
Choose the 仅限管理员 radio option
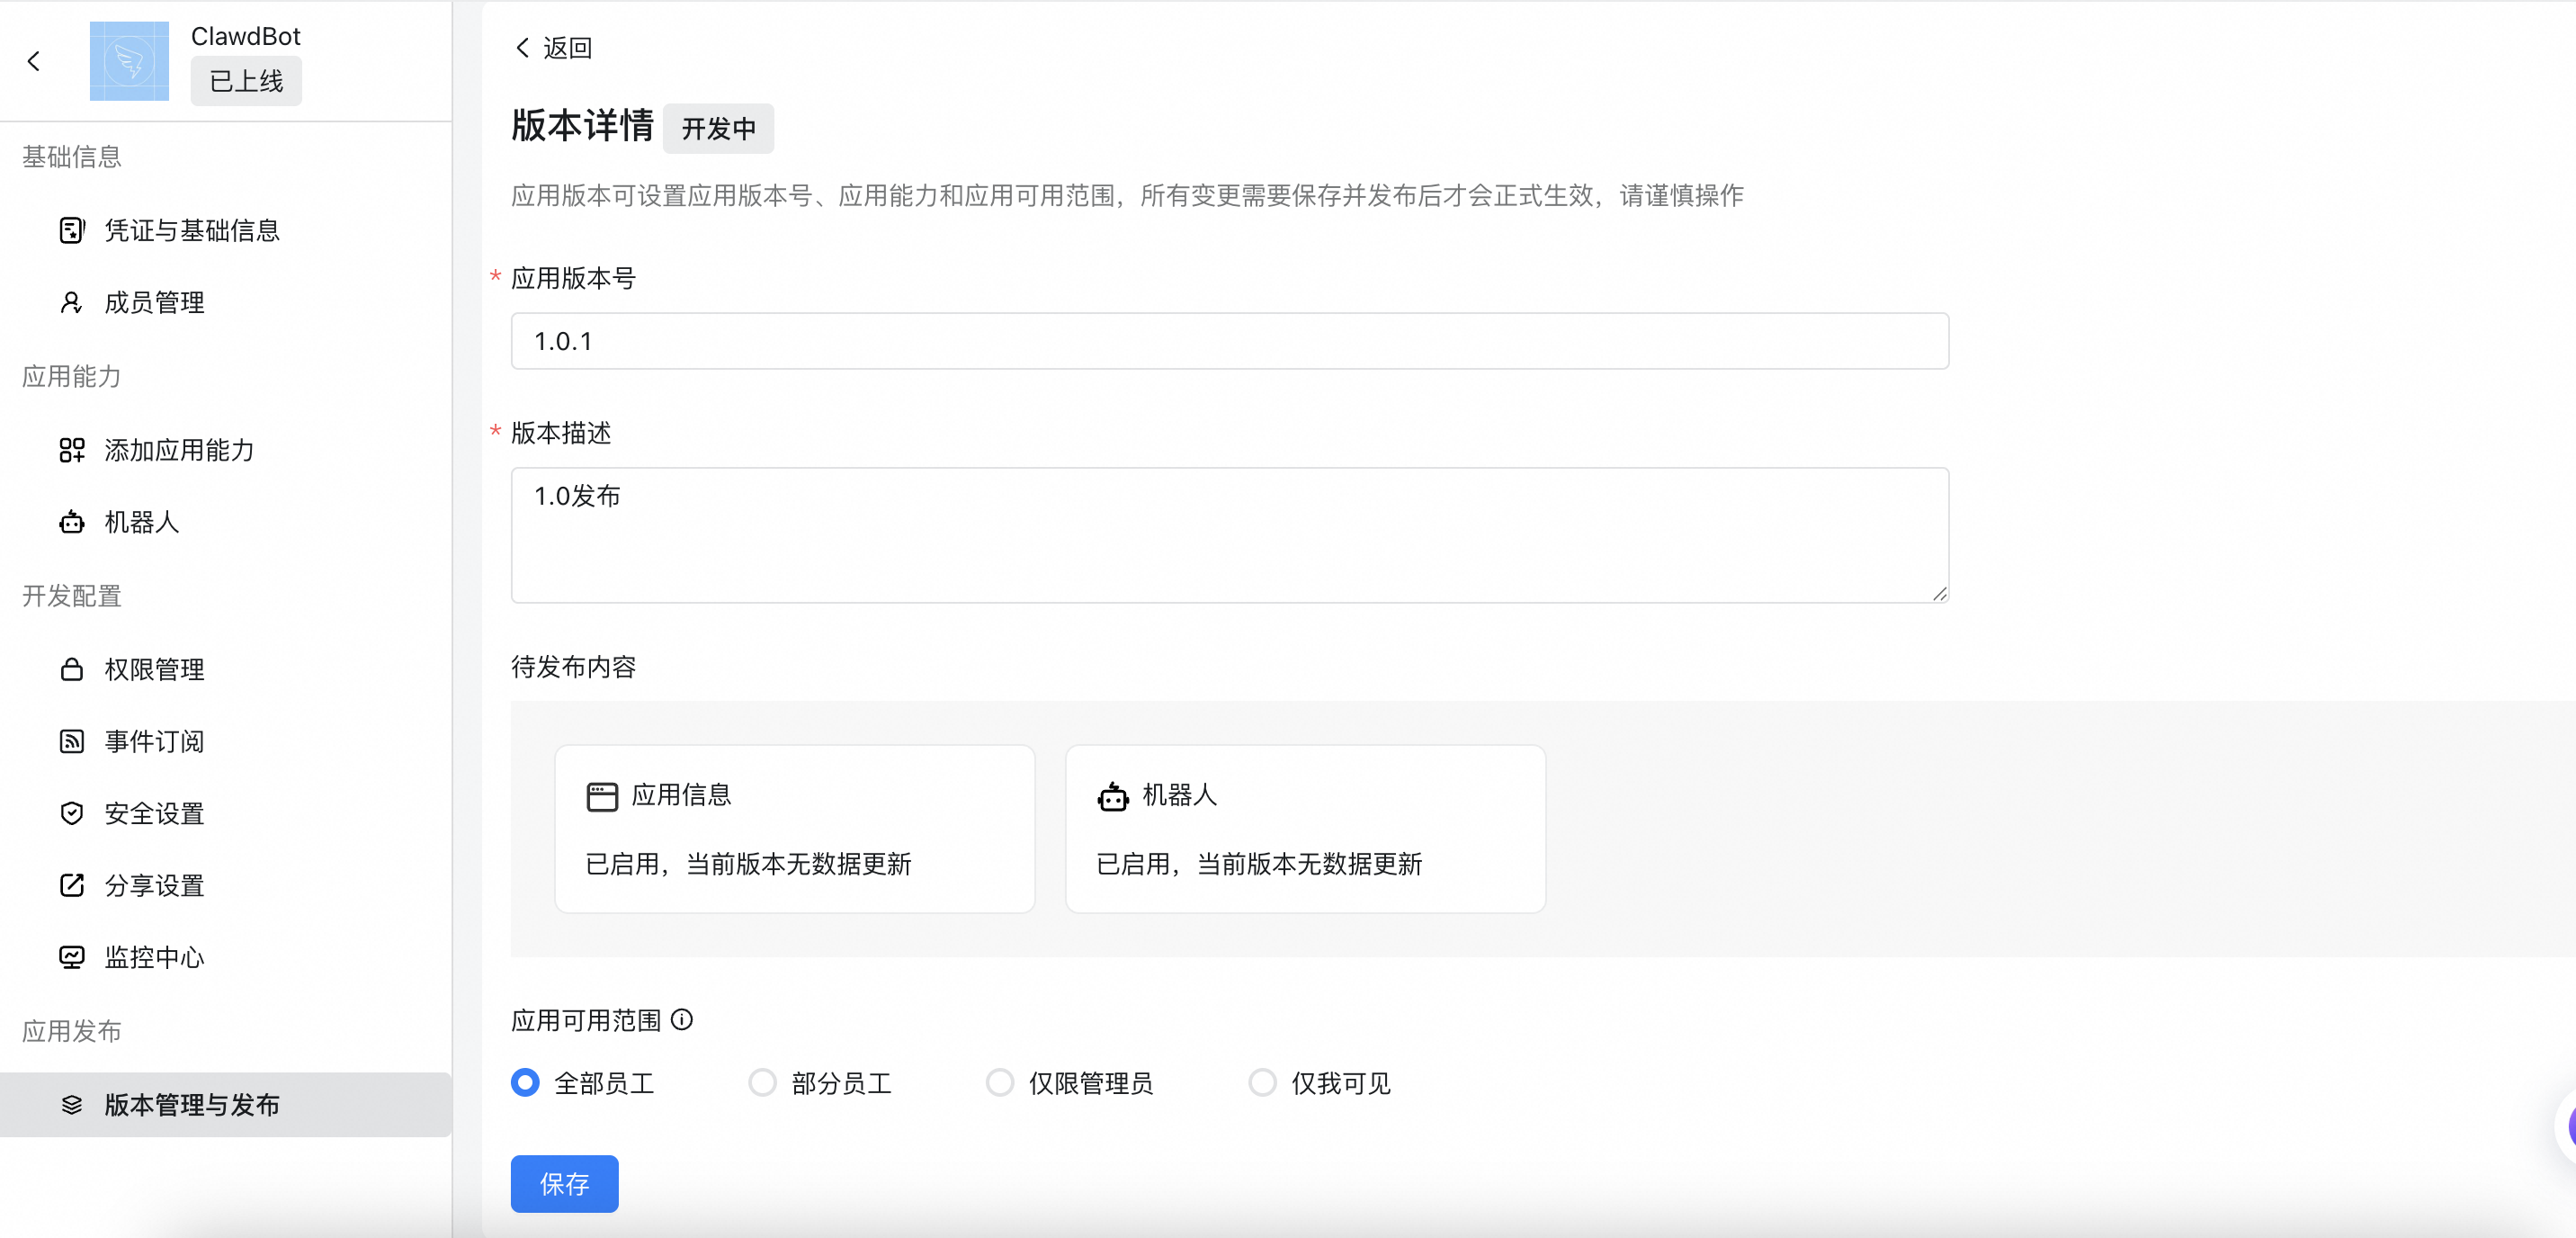(999, 1083)
